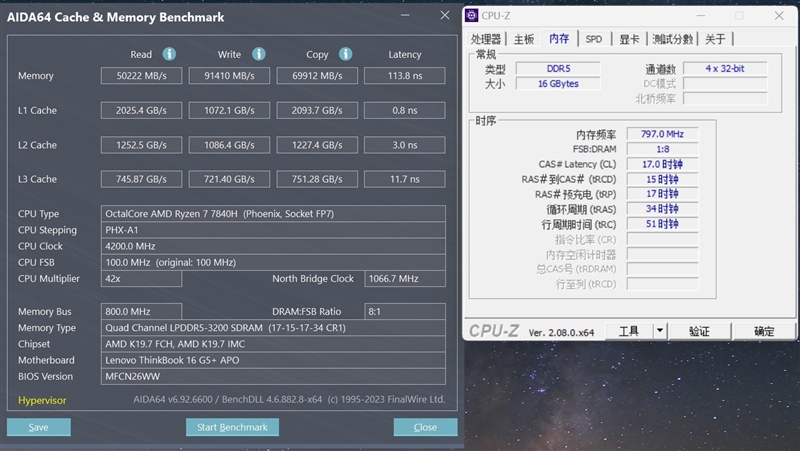Image resolution: width=800 pixels, height=451 pixels.
Task: Click L2 Cache latency 3.0 ns
Action: [x=405, y=145]
